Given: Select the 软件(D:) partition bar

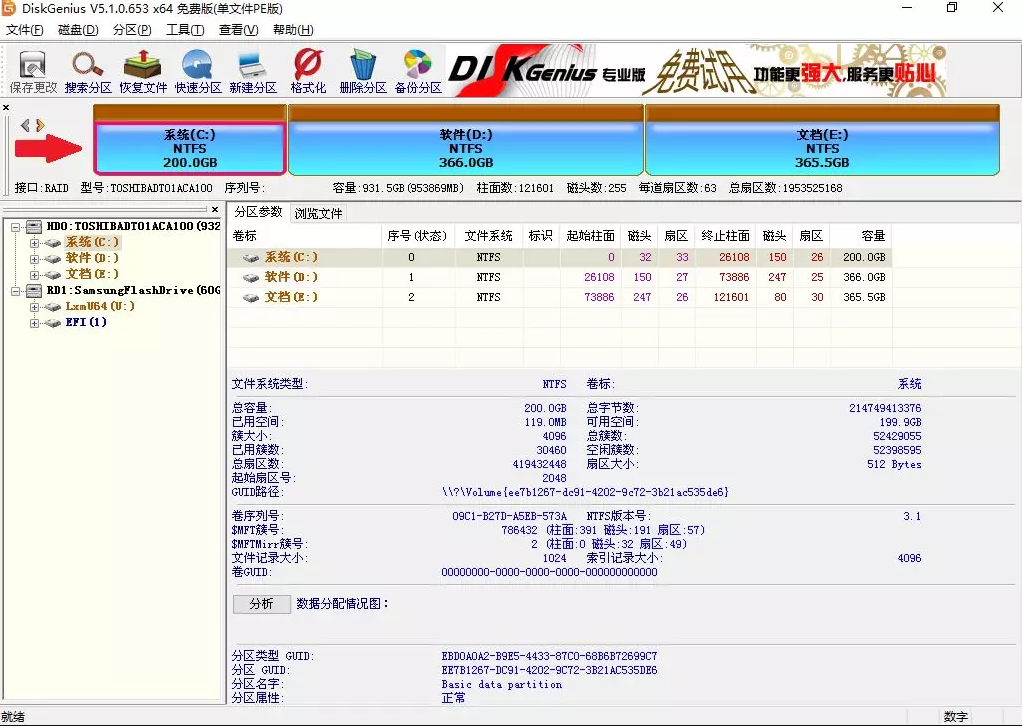Looking at the screenshot, I should pyautogui.click(x=465, y=145).
